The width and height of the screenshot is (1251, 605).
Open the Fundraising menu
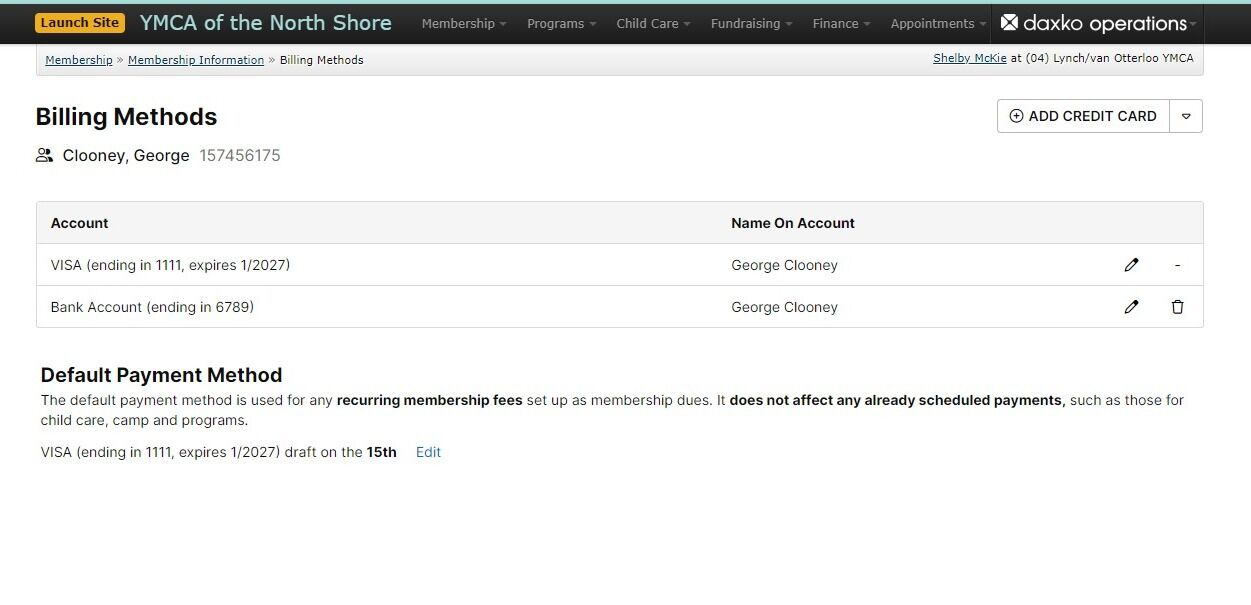pyautogui.click(x=751, y=23)
